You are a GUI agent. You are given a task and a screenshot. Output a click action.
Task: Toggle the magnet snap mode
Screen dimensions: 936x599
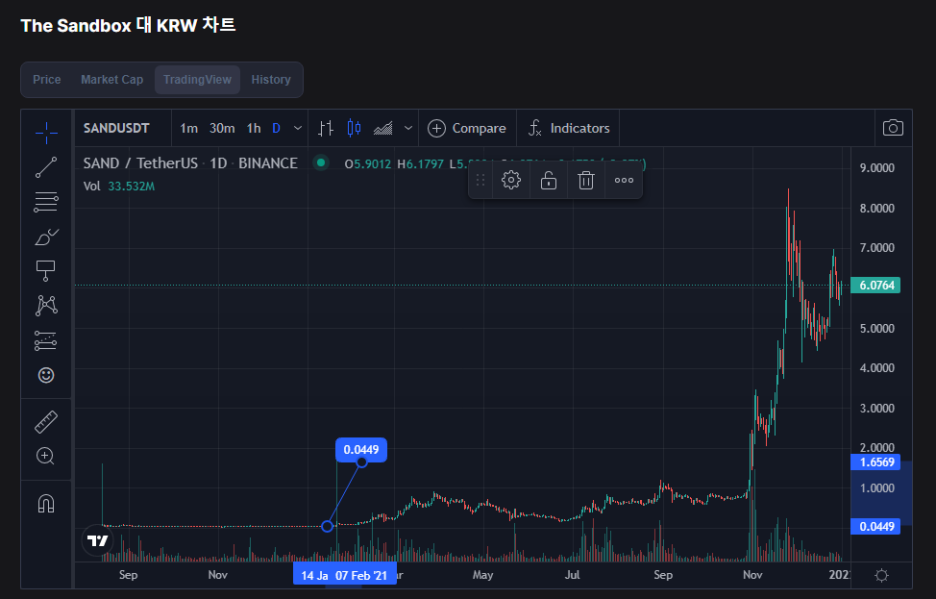46,503
